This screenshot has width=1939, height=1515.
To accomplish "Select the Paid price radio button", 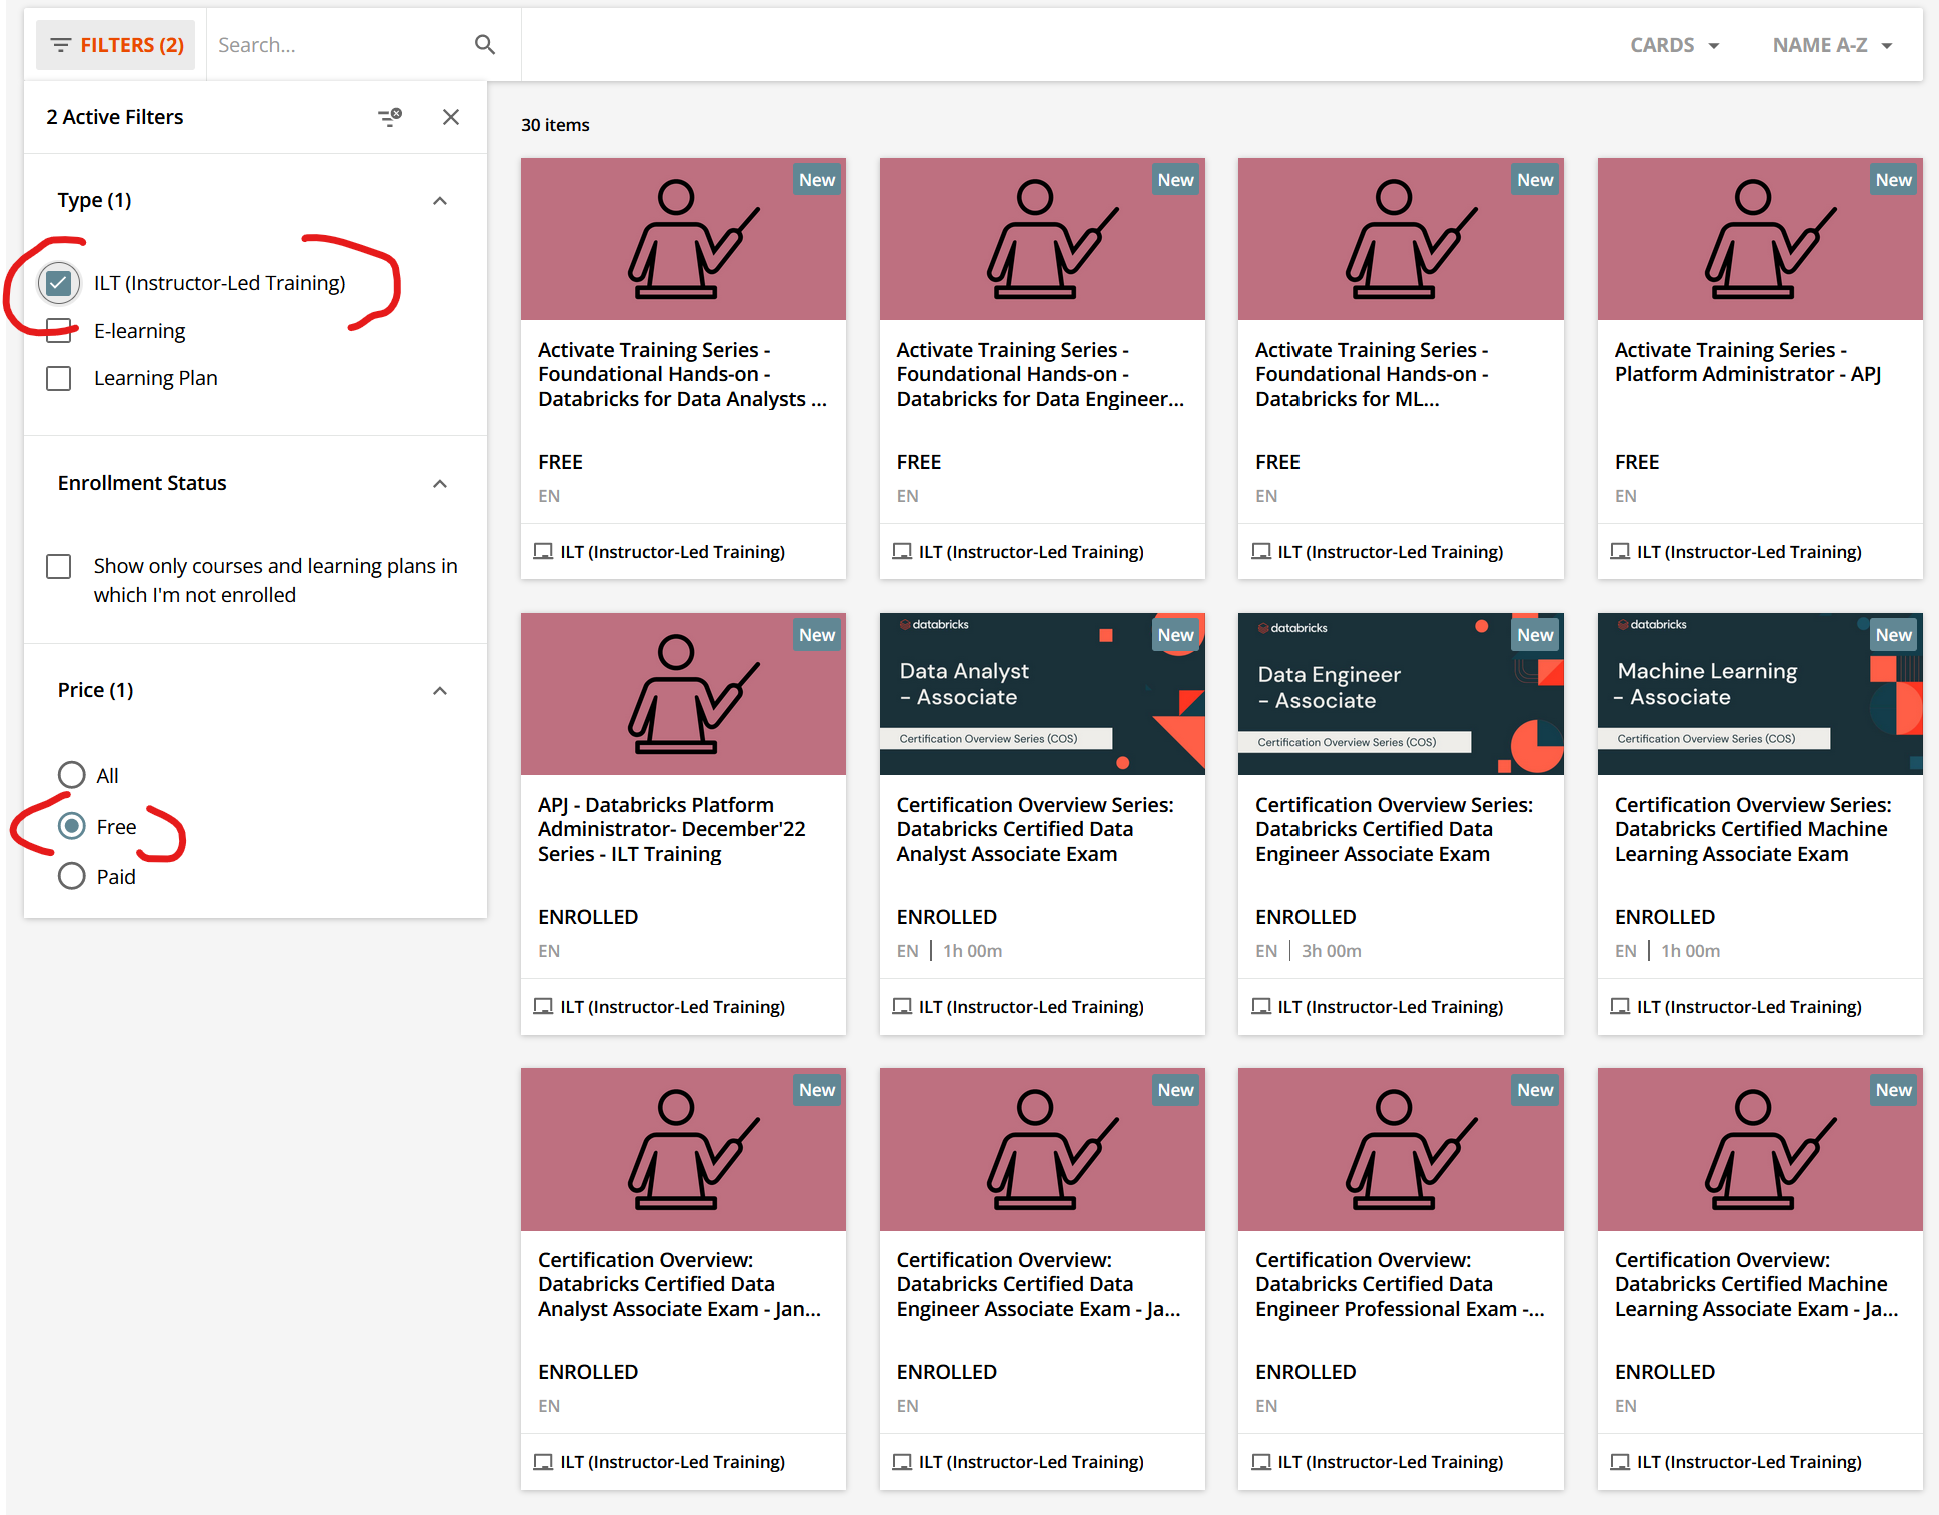I will coord(71,876).
